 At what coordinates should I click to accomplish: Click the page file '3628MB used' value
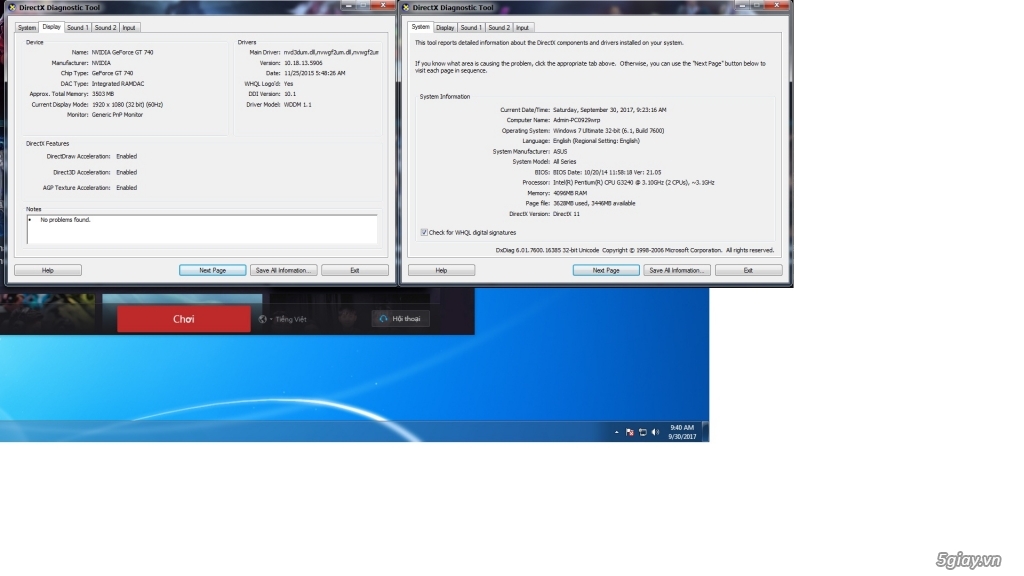click(x=594, y=204)
